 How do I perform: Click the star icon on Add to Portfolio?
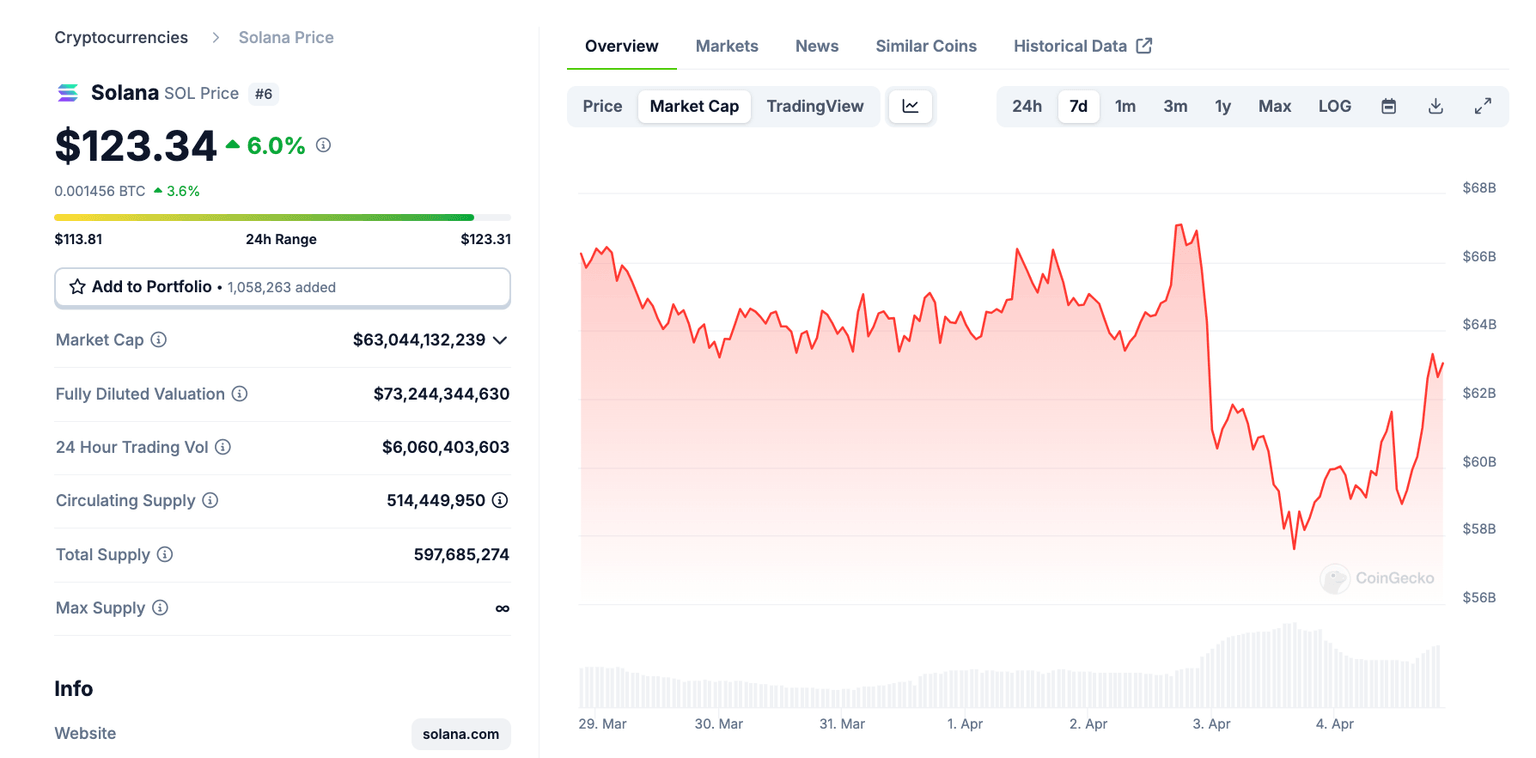[77, 287]
